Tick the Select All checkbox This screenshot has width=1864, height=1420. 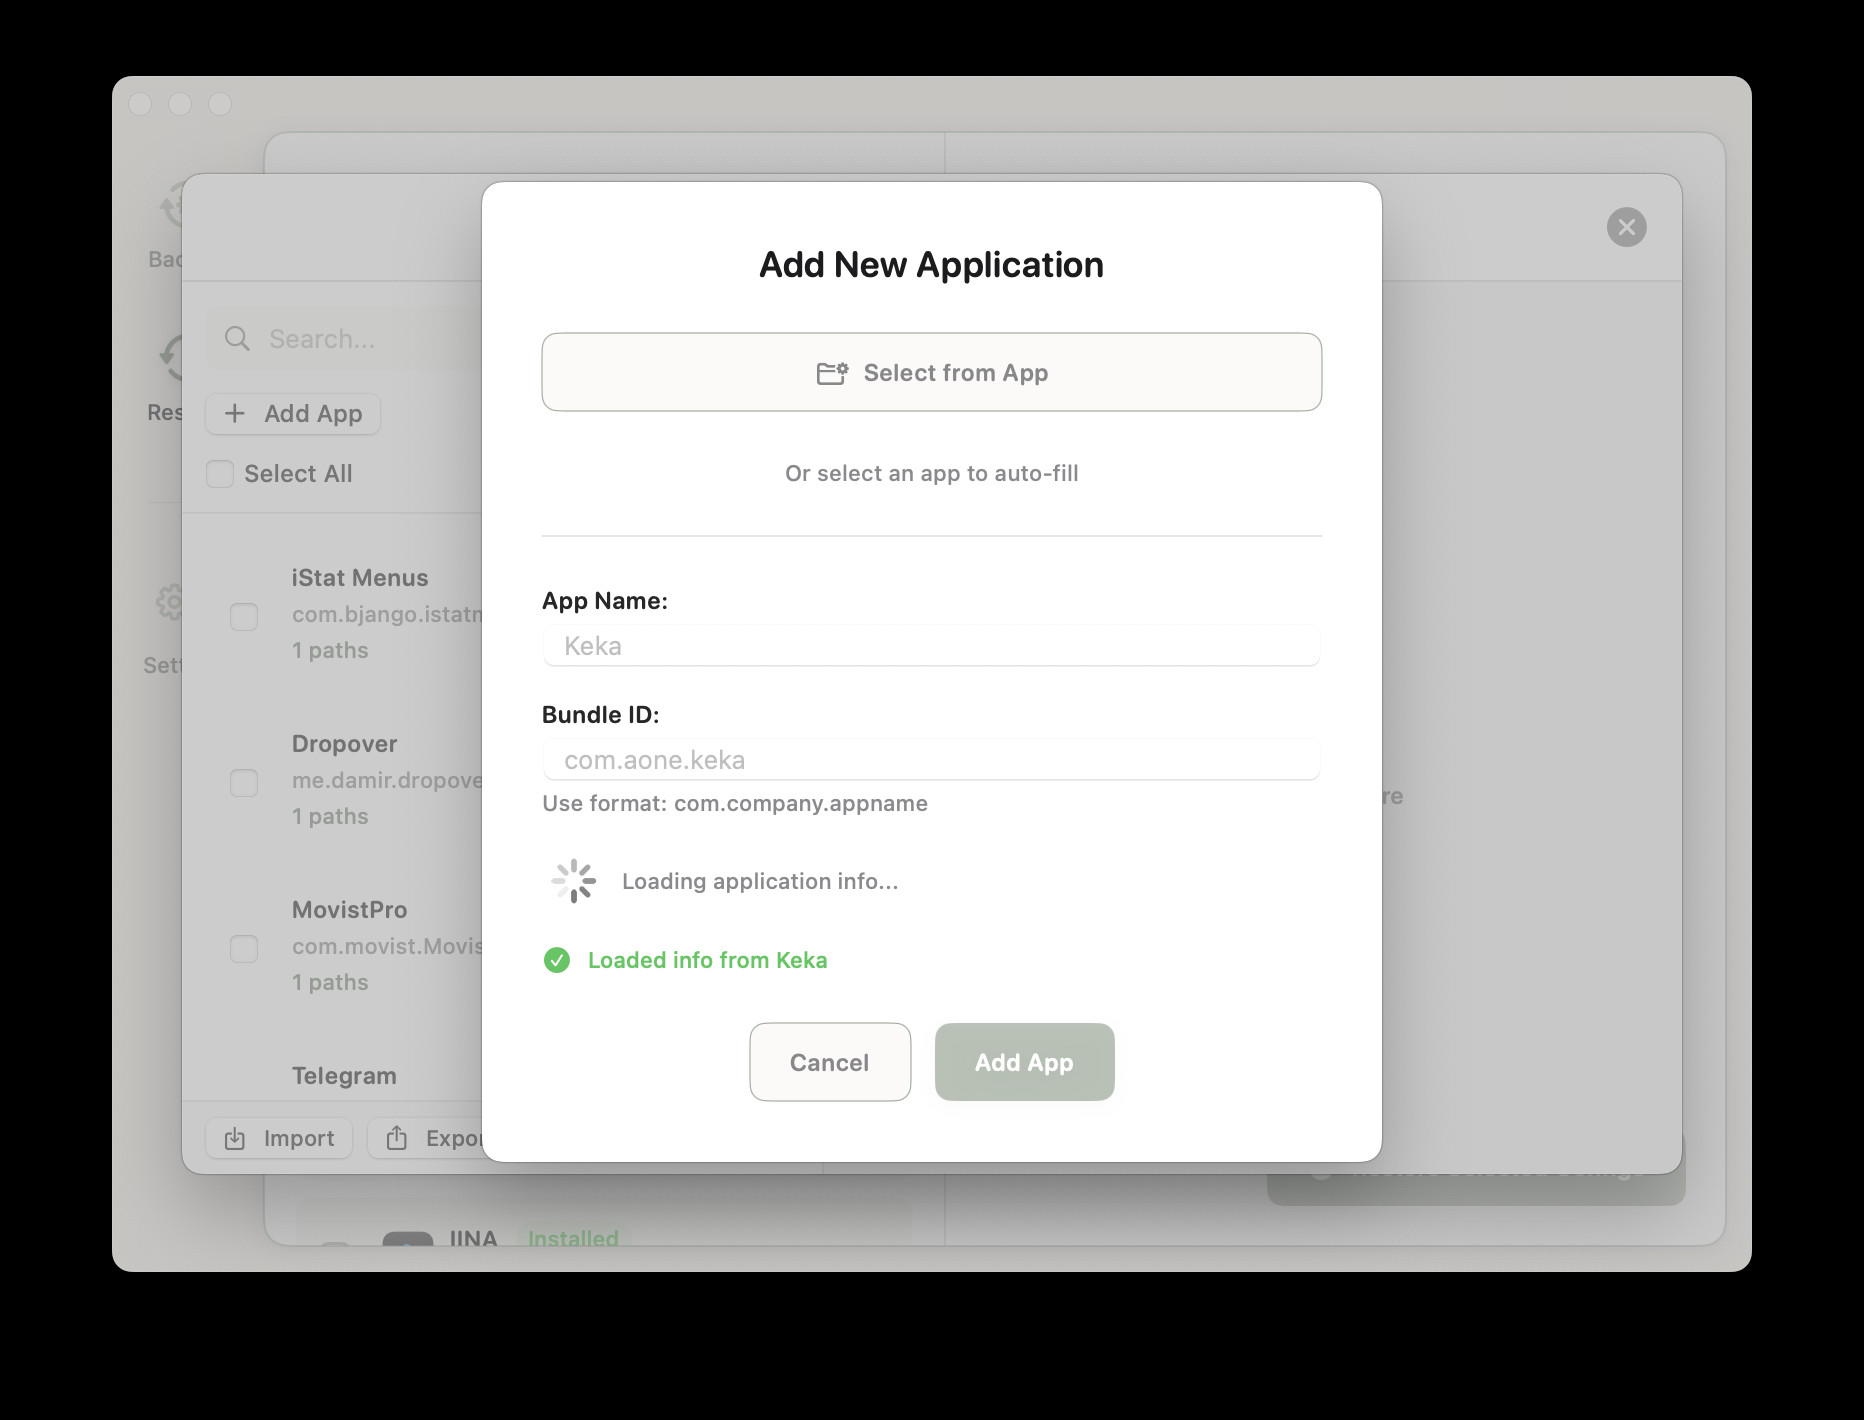220,474
